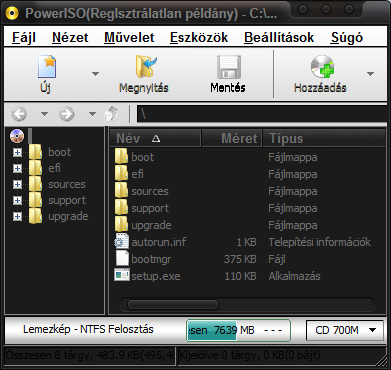
Task: Click the bootmgr file icon
Action: (122, 259)
